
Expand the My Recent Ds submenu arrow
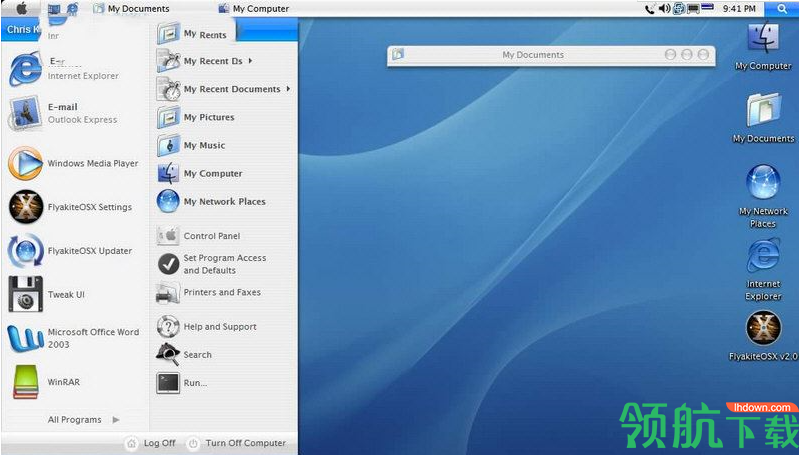click(250, 61)
